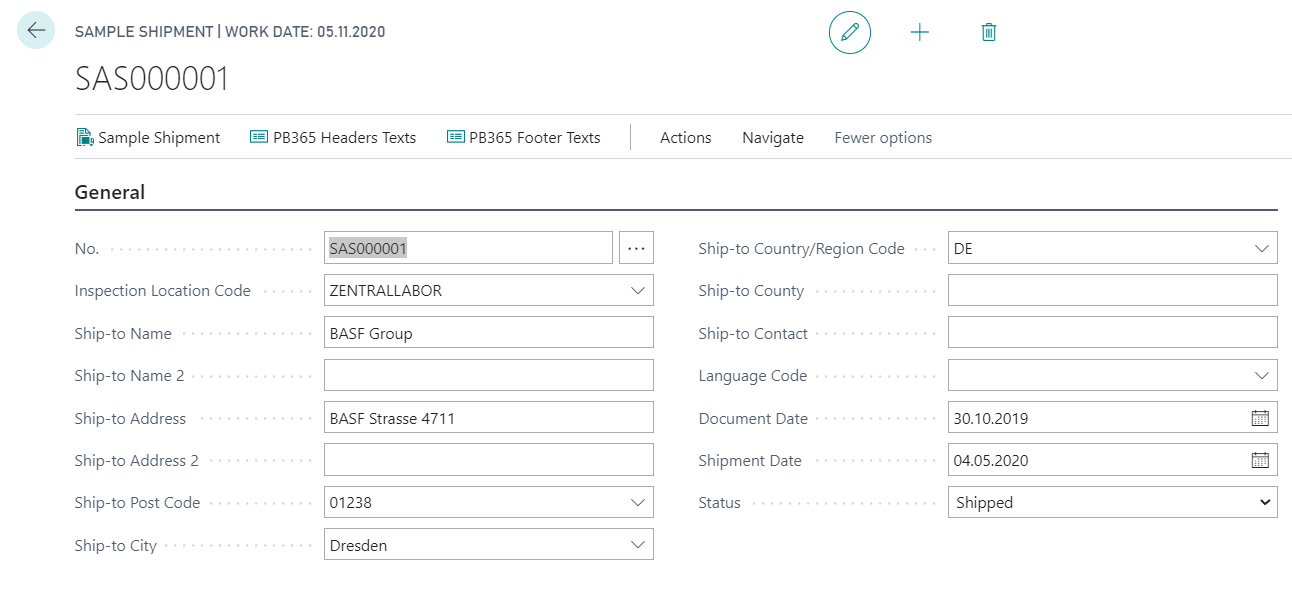Expand Ship-to Country/Region Code dropdown
Screen dimensions: 1292x591
pyautogui.click(x=1262, y=248)
